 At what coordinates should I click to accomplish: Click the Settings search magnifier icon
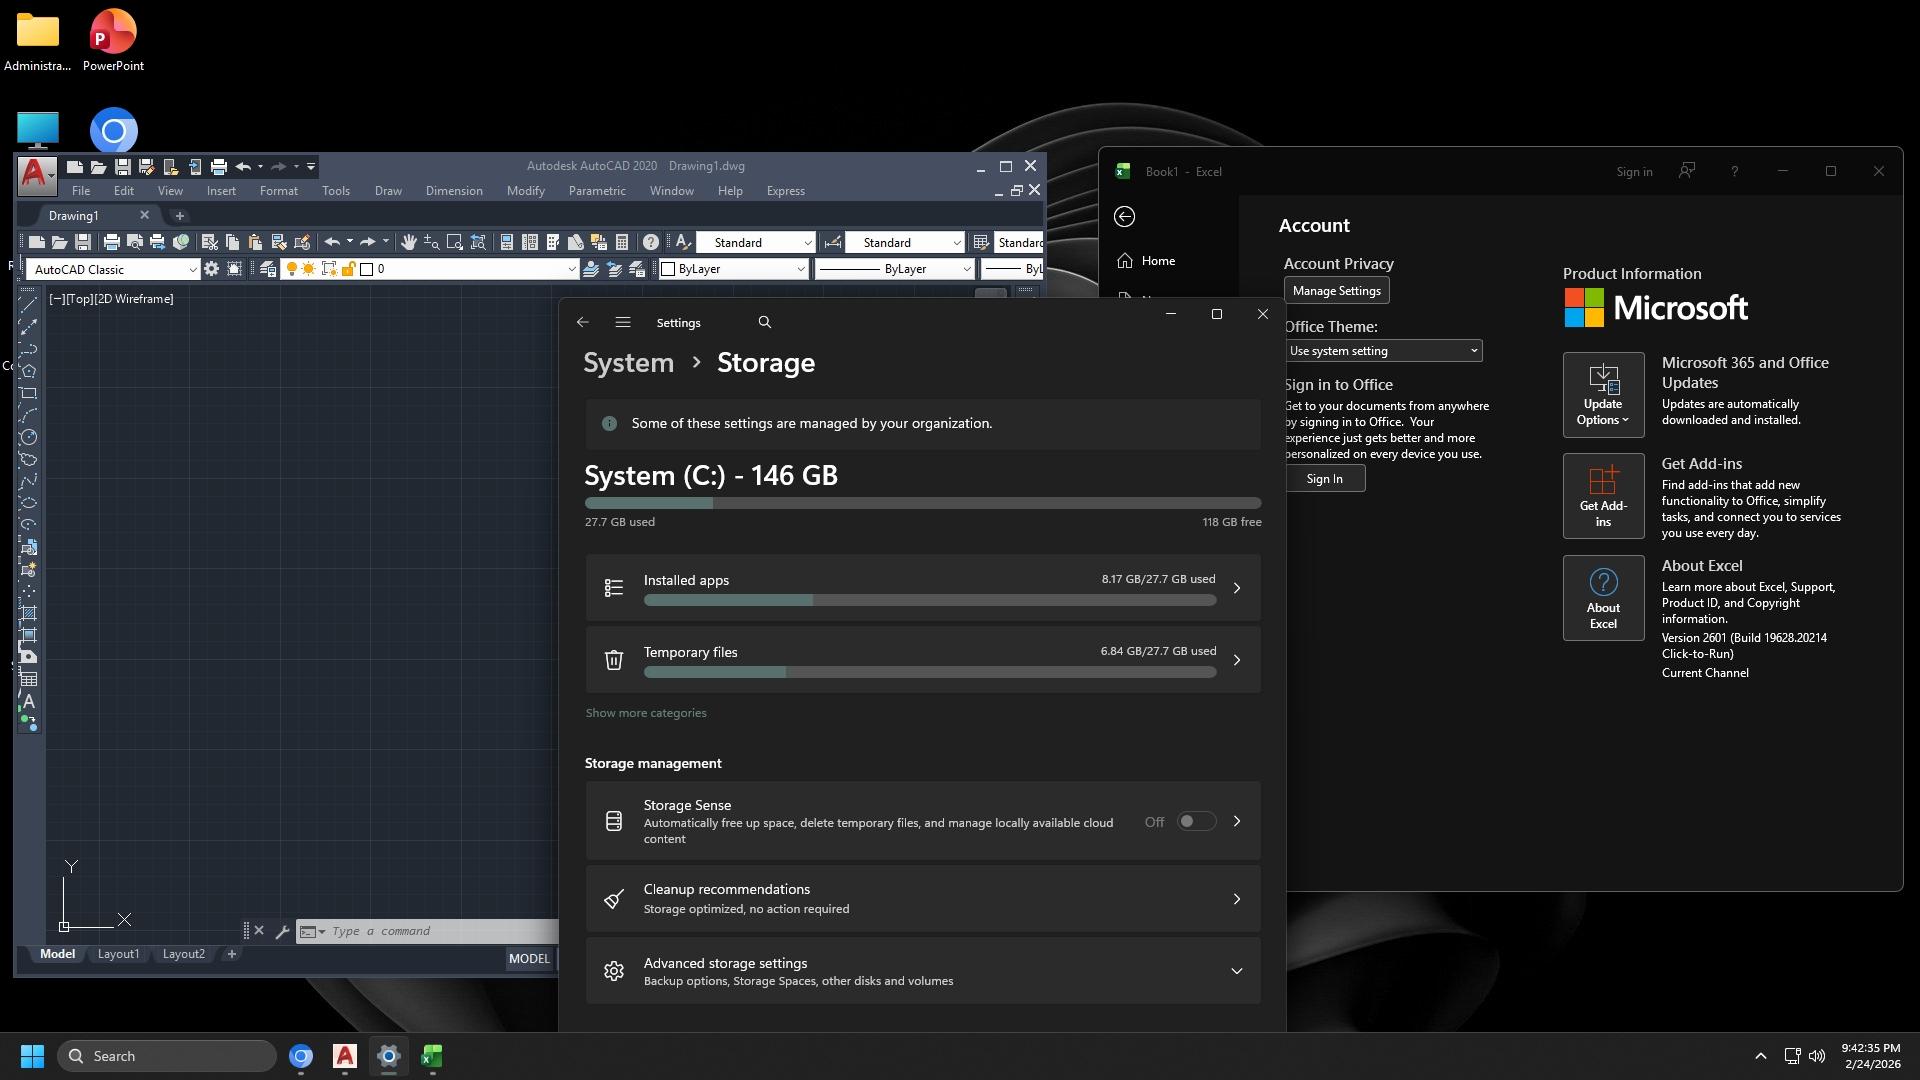(765, 322)
